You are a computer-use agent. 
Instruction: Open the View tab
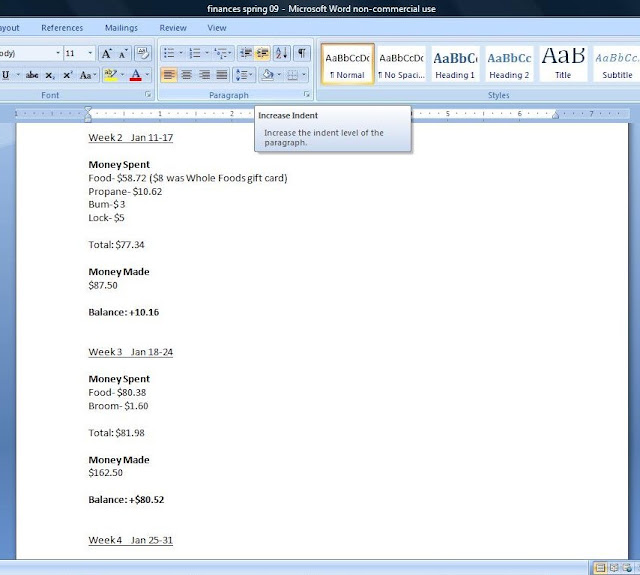[217, 28]
